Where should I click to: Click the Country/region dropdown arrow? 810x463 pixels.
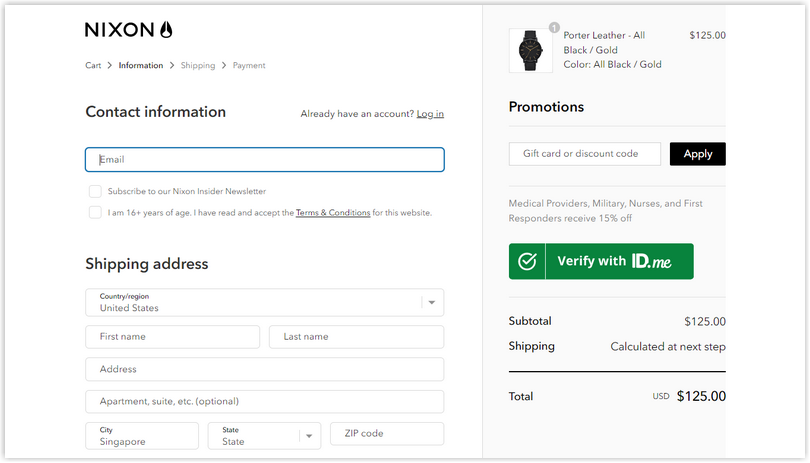point(432,302)
